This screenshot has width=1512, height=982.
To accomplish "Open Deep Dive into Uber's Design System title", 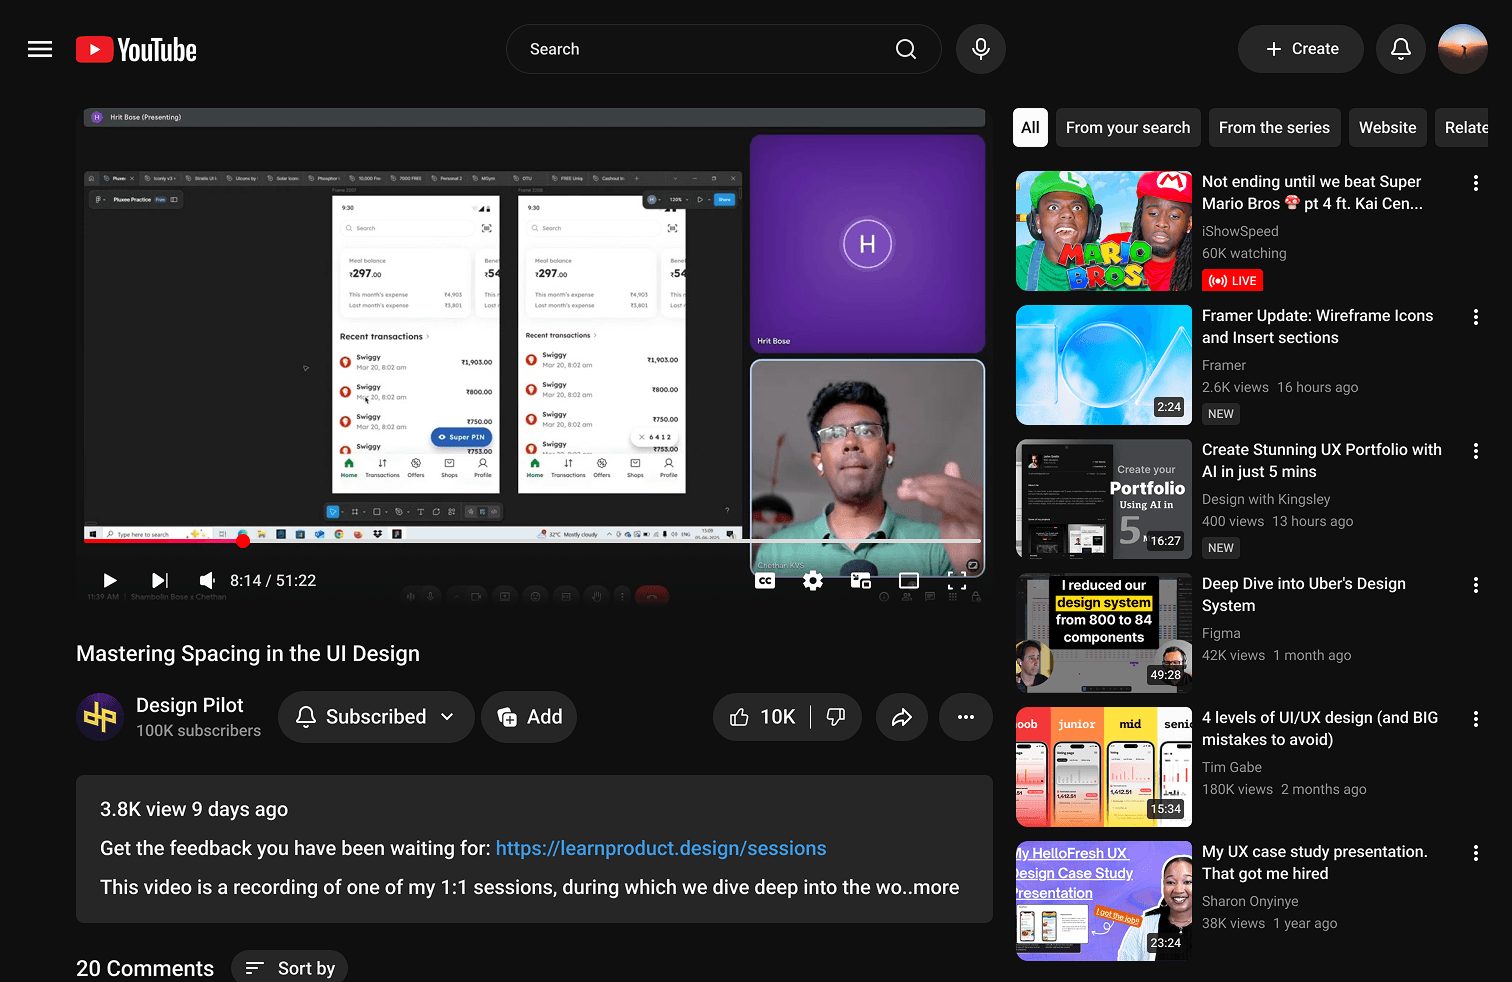I will pos(1304,595).
